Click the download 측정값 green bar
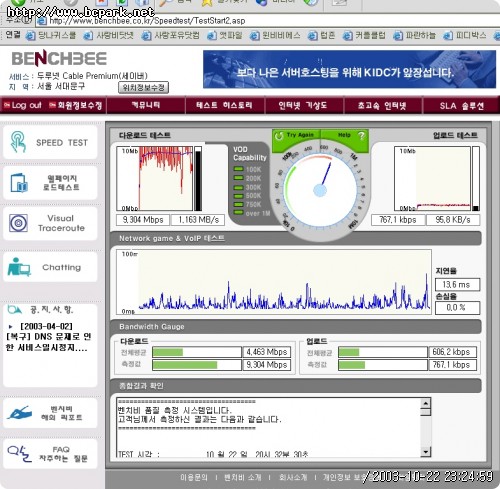Screen dimensions: 500x489 (x=185, y=365)
